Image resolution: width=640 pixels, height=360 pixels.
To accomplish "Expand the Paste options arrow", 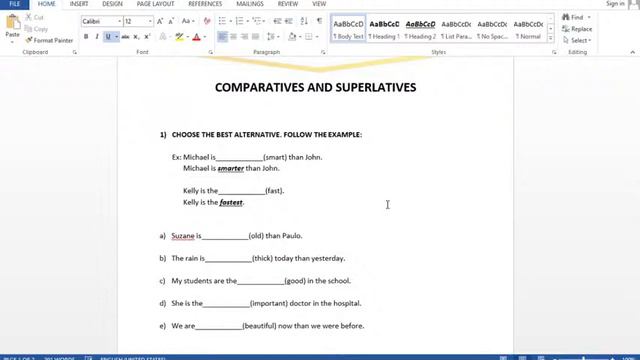I will pyautogui.click(x=12, y=42).
